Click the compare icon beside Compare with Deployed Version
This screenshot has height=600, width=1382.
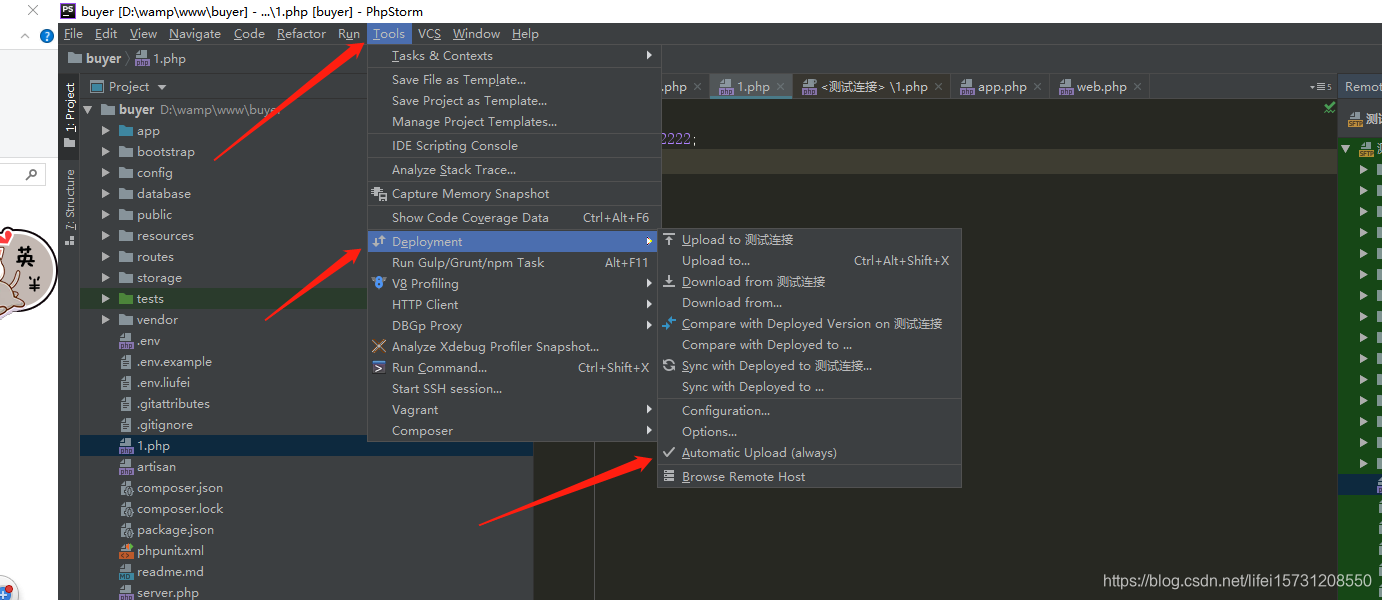[x=669, y=323]
